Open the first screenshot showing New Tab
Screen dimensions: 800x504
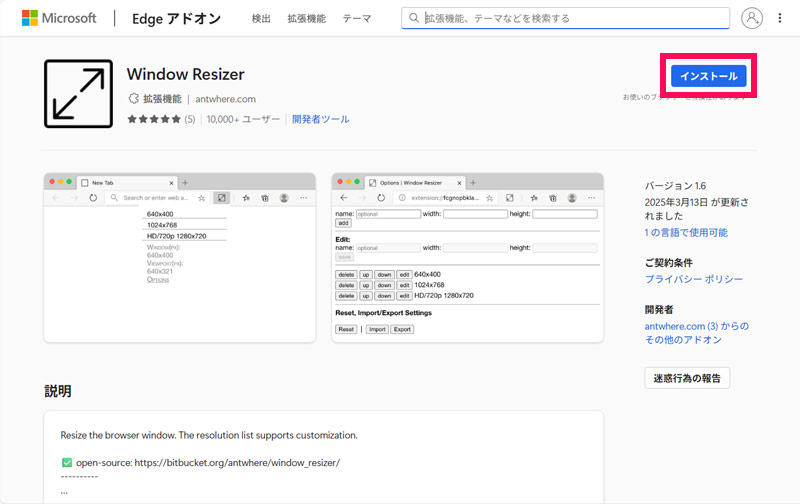(x=180, y=258)
